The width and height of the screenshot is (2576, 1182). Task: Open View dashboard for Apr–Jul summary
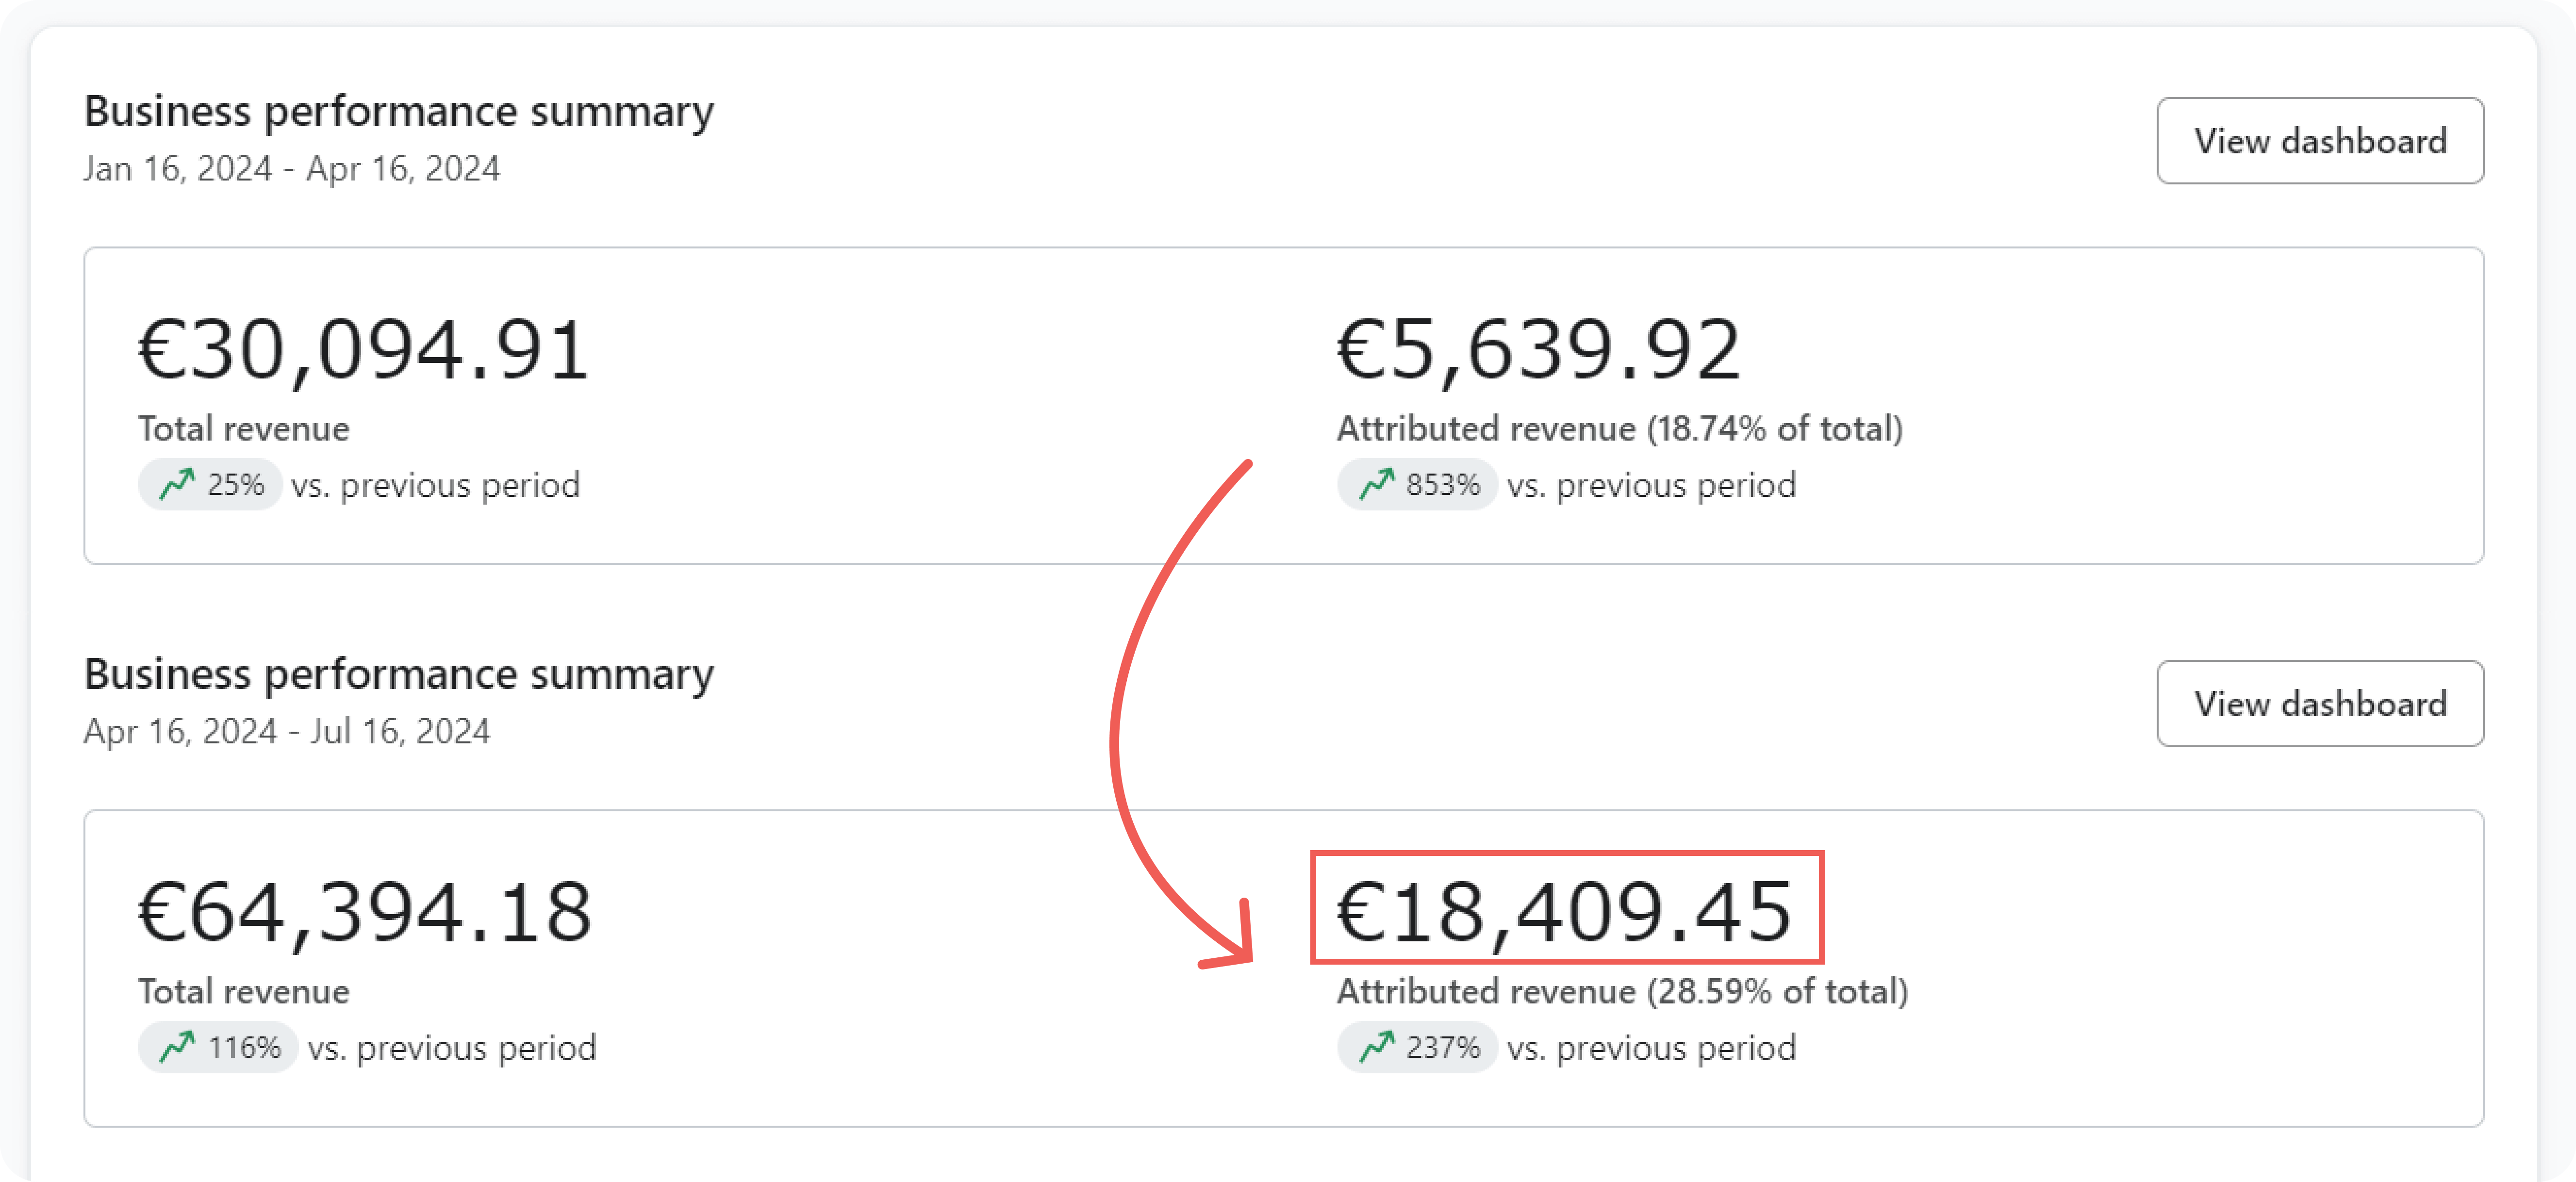click(2319, 704)
